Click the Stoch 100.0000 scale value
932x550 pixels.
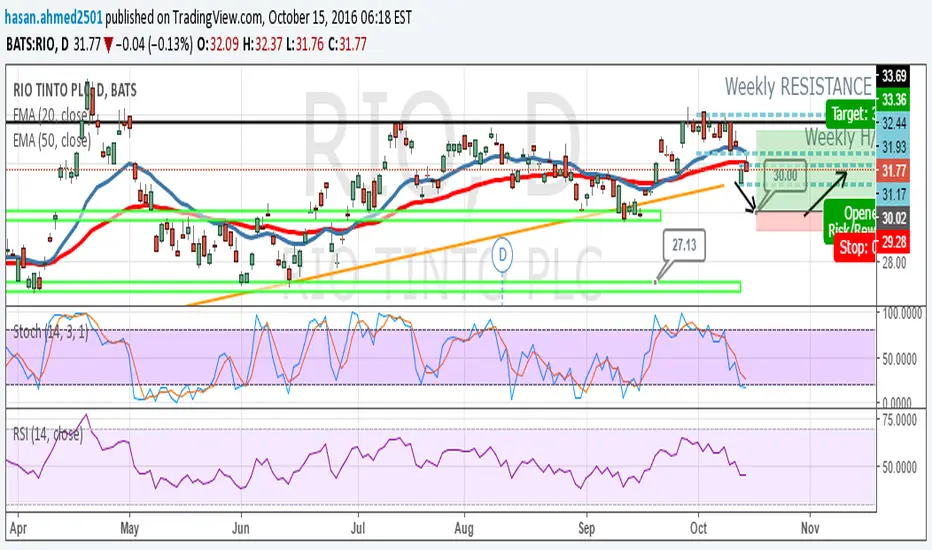(902, 313)
